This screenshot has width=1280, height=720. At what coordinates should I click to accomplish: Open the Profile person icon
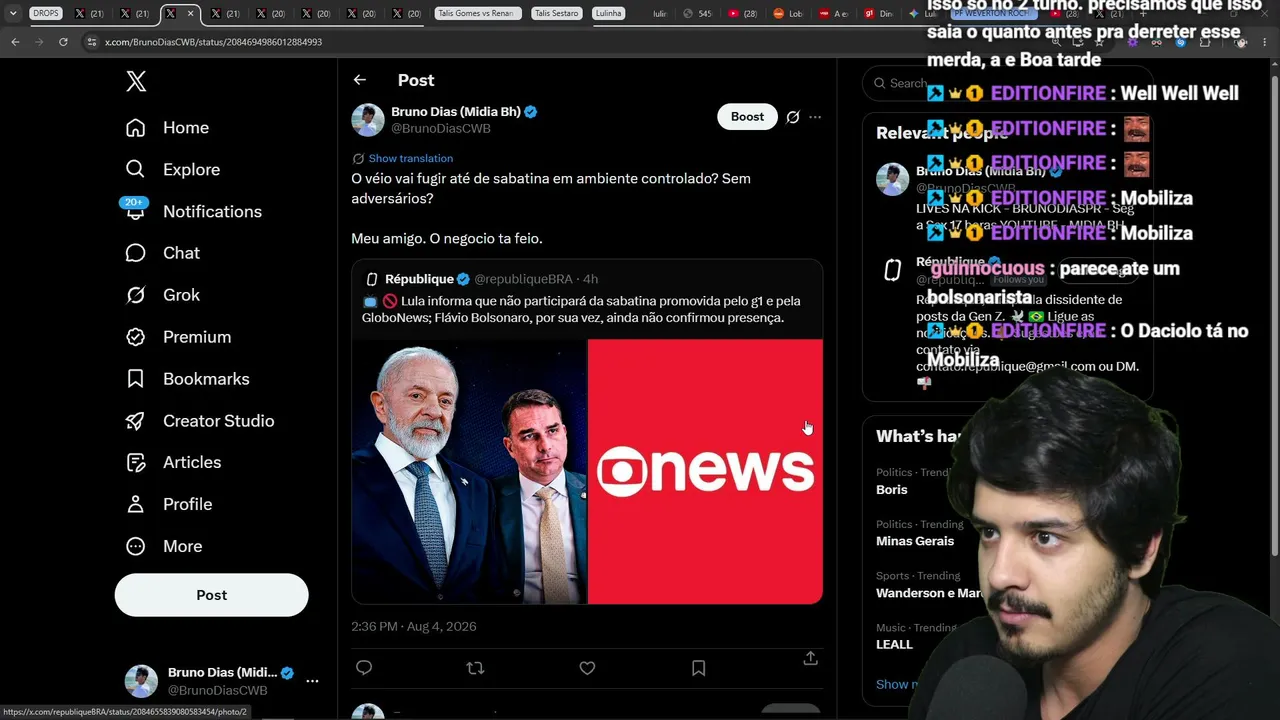pyautogui.click(x=136, y=504)
